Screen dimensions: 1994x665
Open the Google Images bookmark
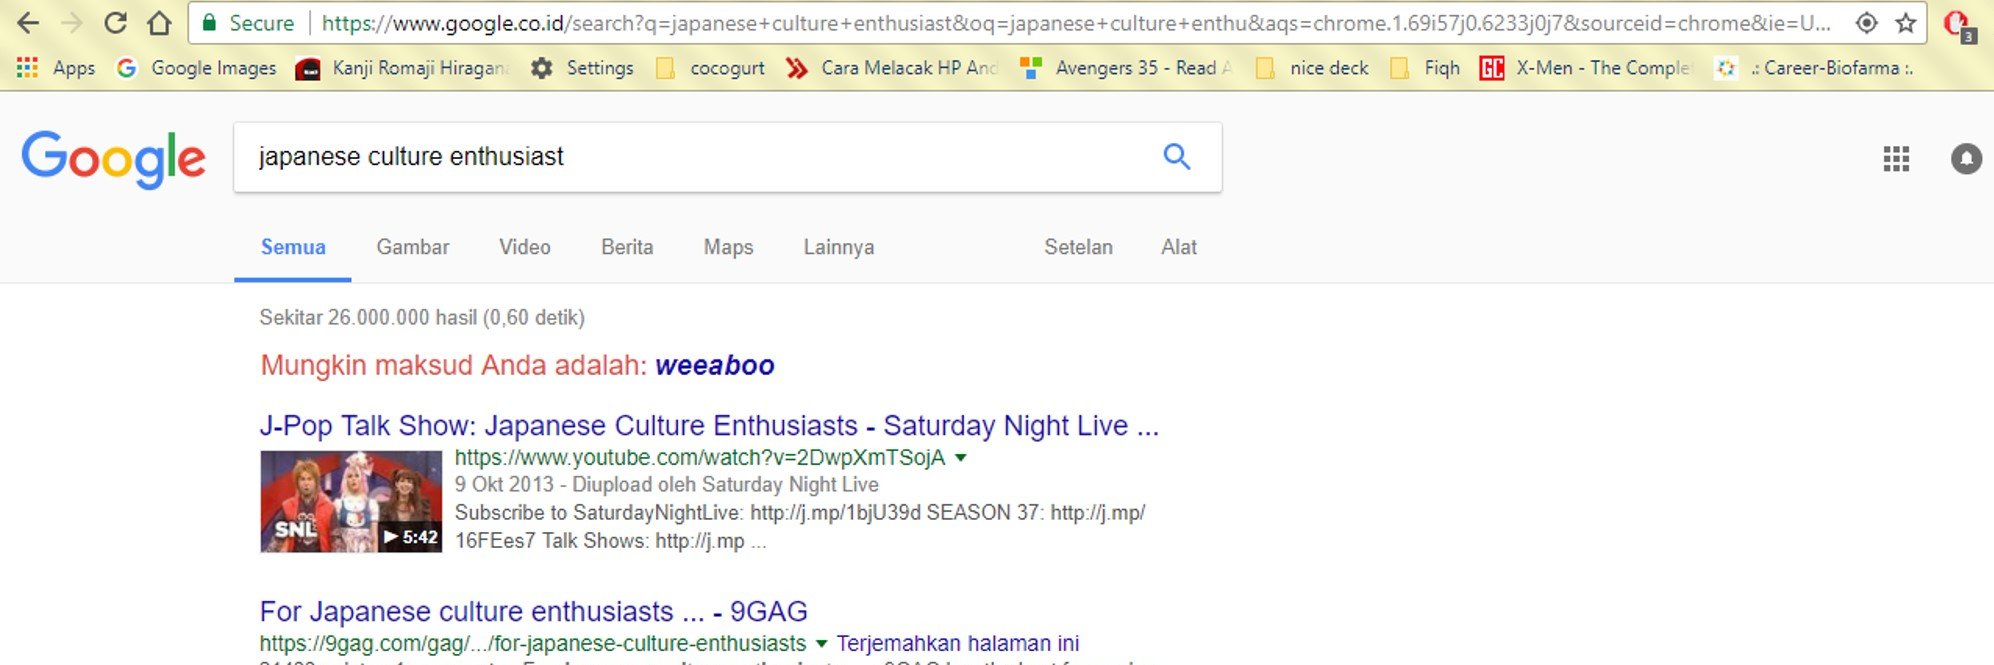click(196, 68)
